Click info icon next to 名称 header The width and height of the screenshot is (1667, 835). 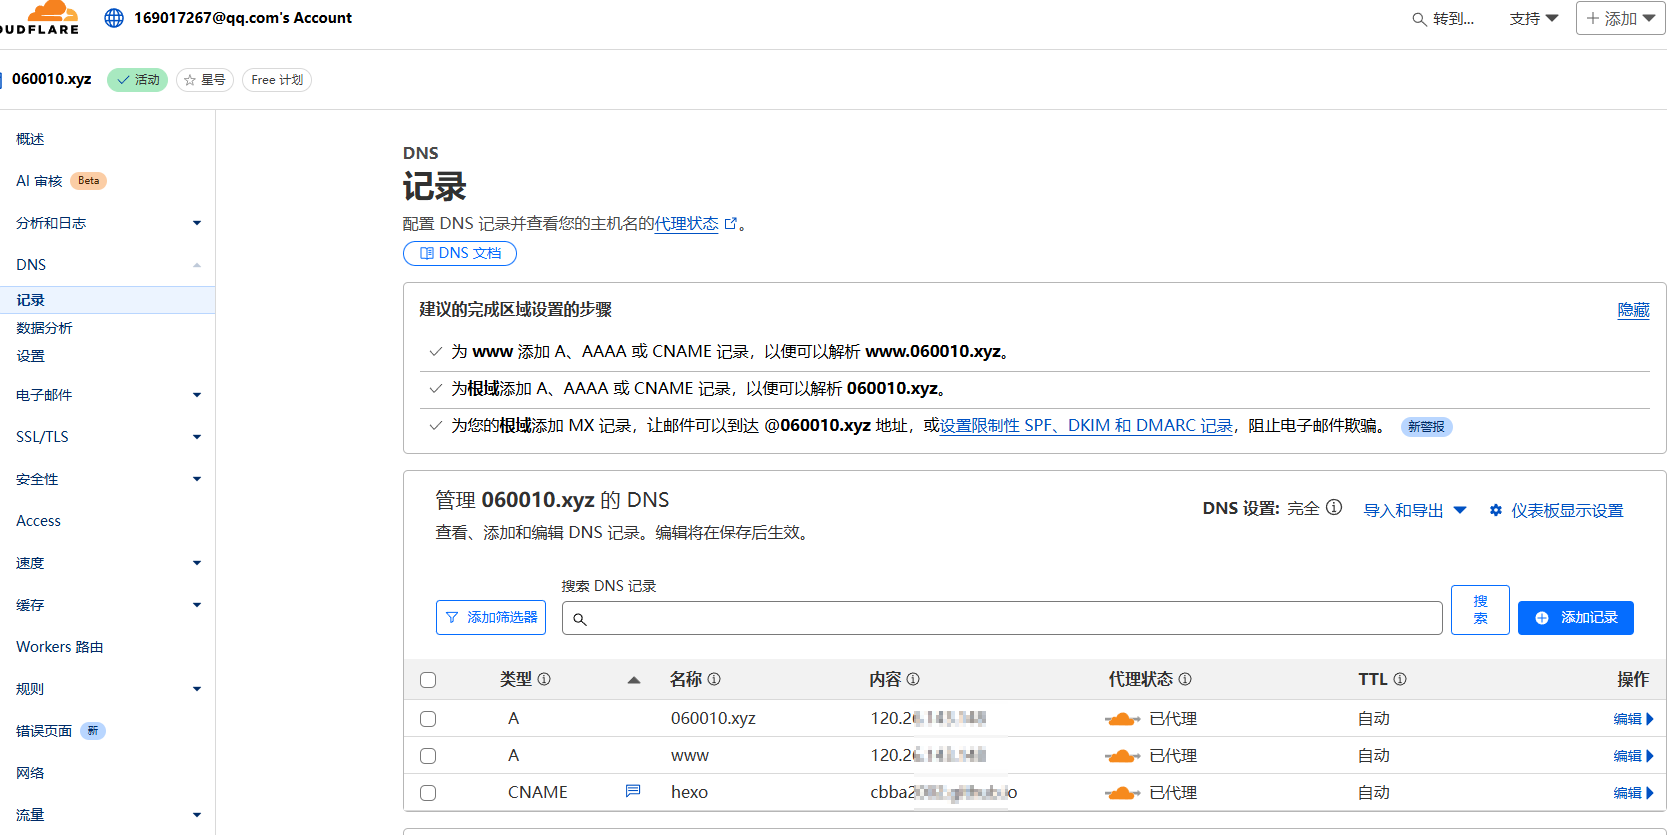tap(714, 679)
